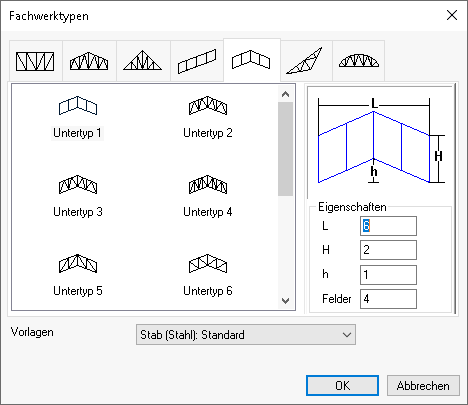Viewport: 468px width, 405px height.
Task: Choose Untertyp 3 truss shape
Action: point(78,184)
